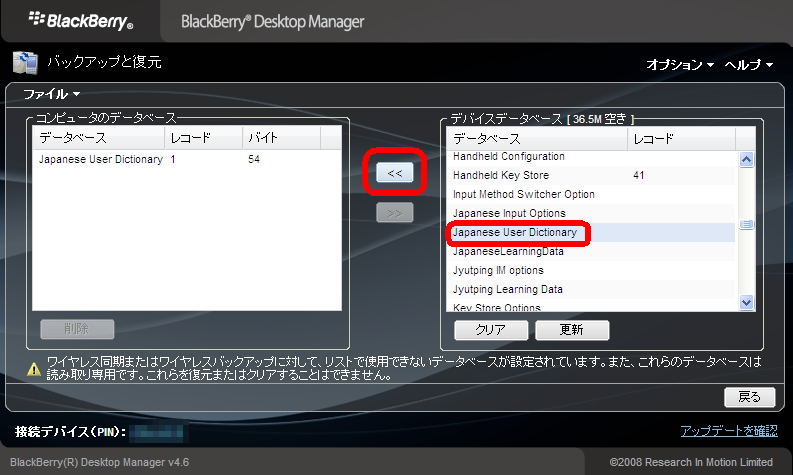Click the 戻る button
Viewport: 793px width, 475px height.
pos(750,397)
